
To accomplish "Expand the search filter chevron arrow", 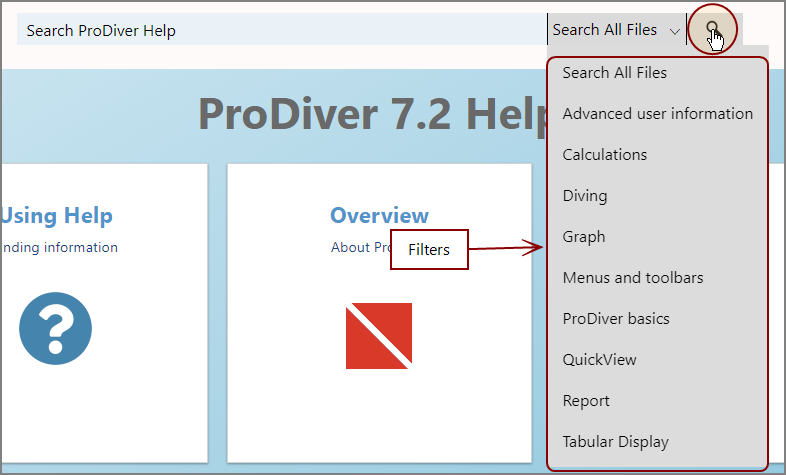I will [675, 31].
